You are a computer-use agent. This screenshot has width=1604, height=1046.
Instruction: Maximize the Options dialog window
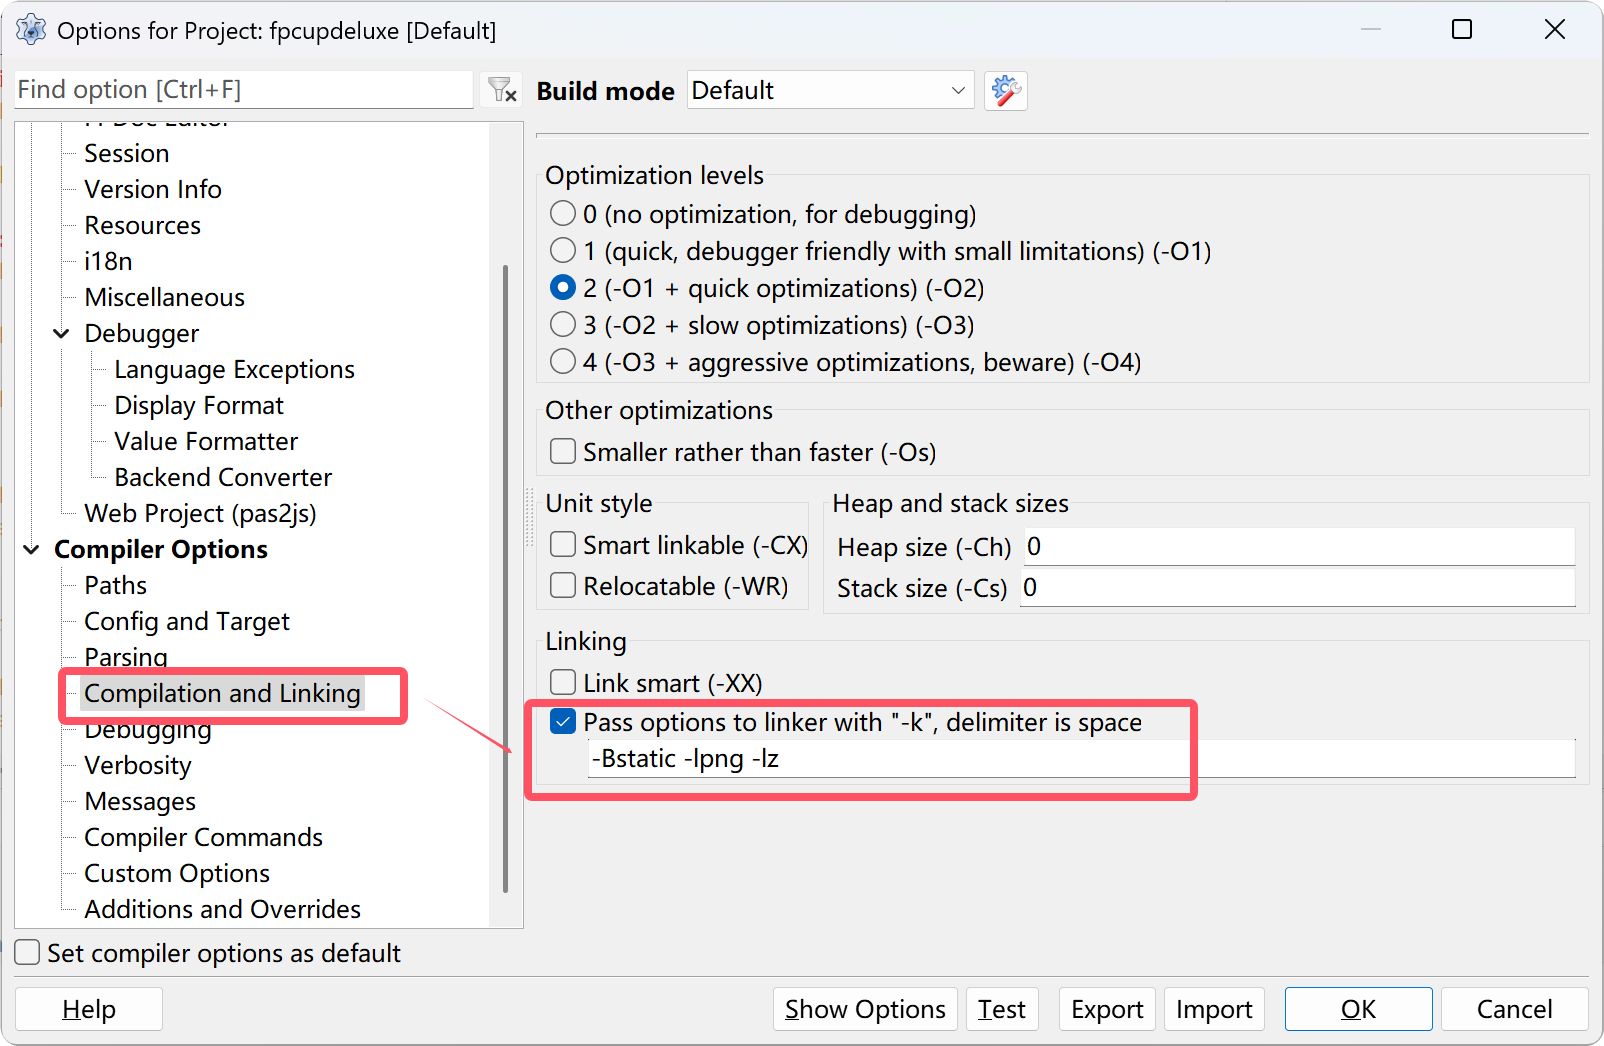(x=1461, y=30)
